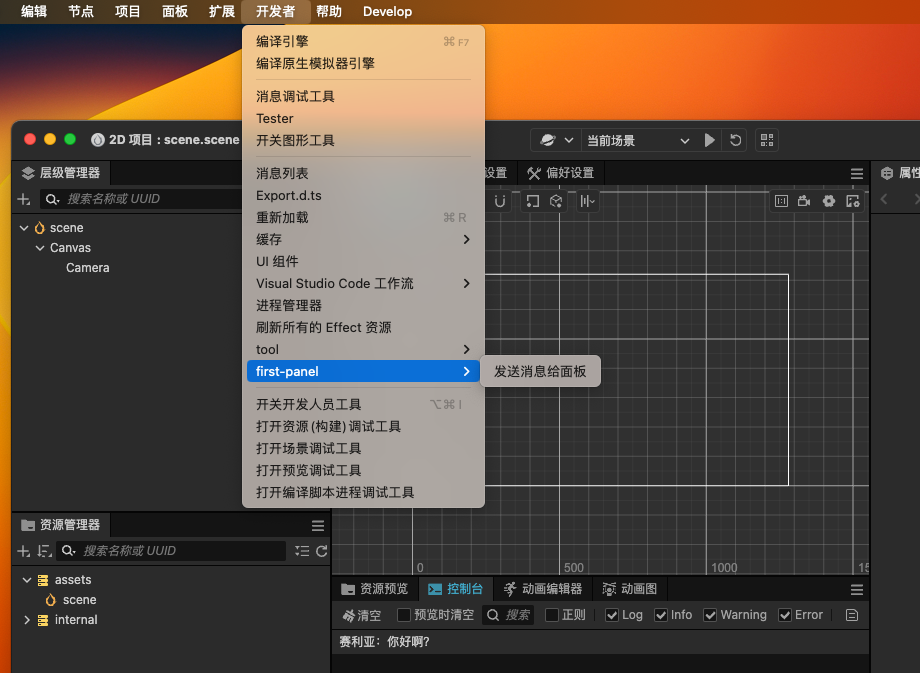Open the 资源预览 tab
The height and width of the screenshot is (673, 920).
pos(374,589)
